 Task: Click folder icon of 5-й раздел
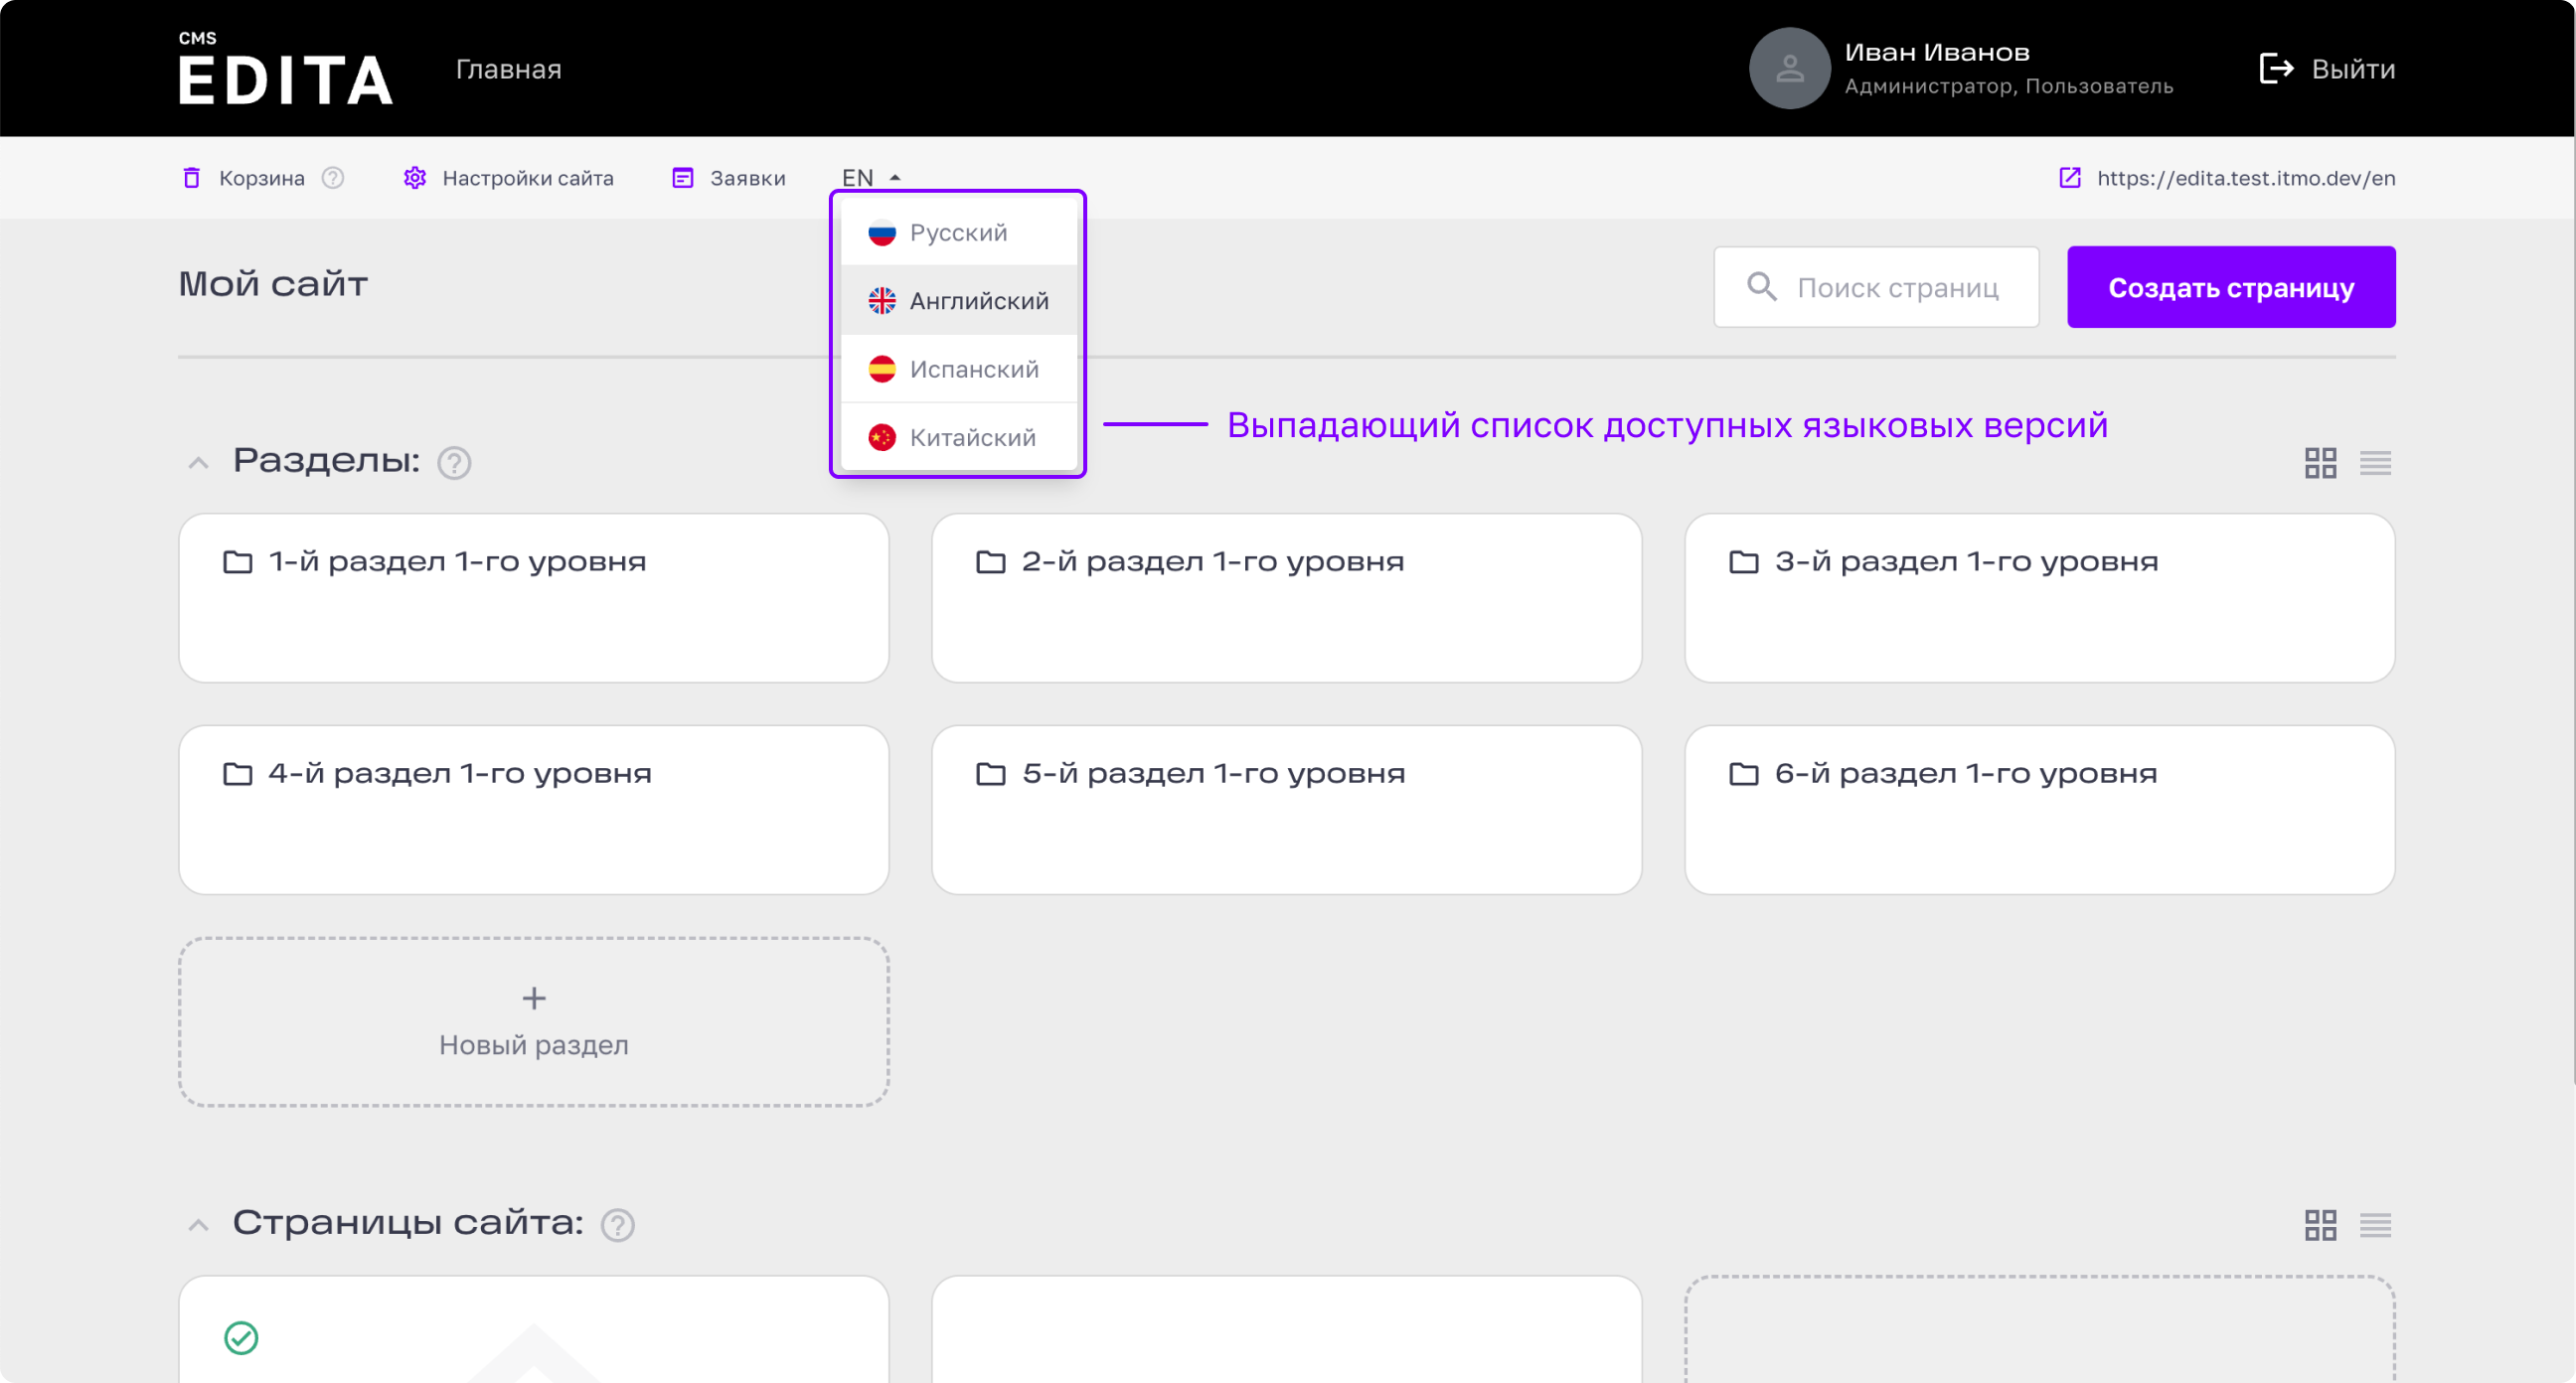990,774
